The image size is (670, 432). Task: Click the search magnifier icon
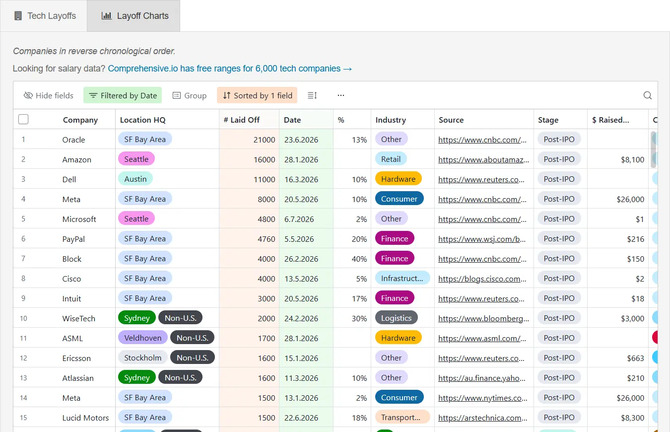point(647,95)
